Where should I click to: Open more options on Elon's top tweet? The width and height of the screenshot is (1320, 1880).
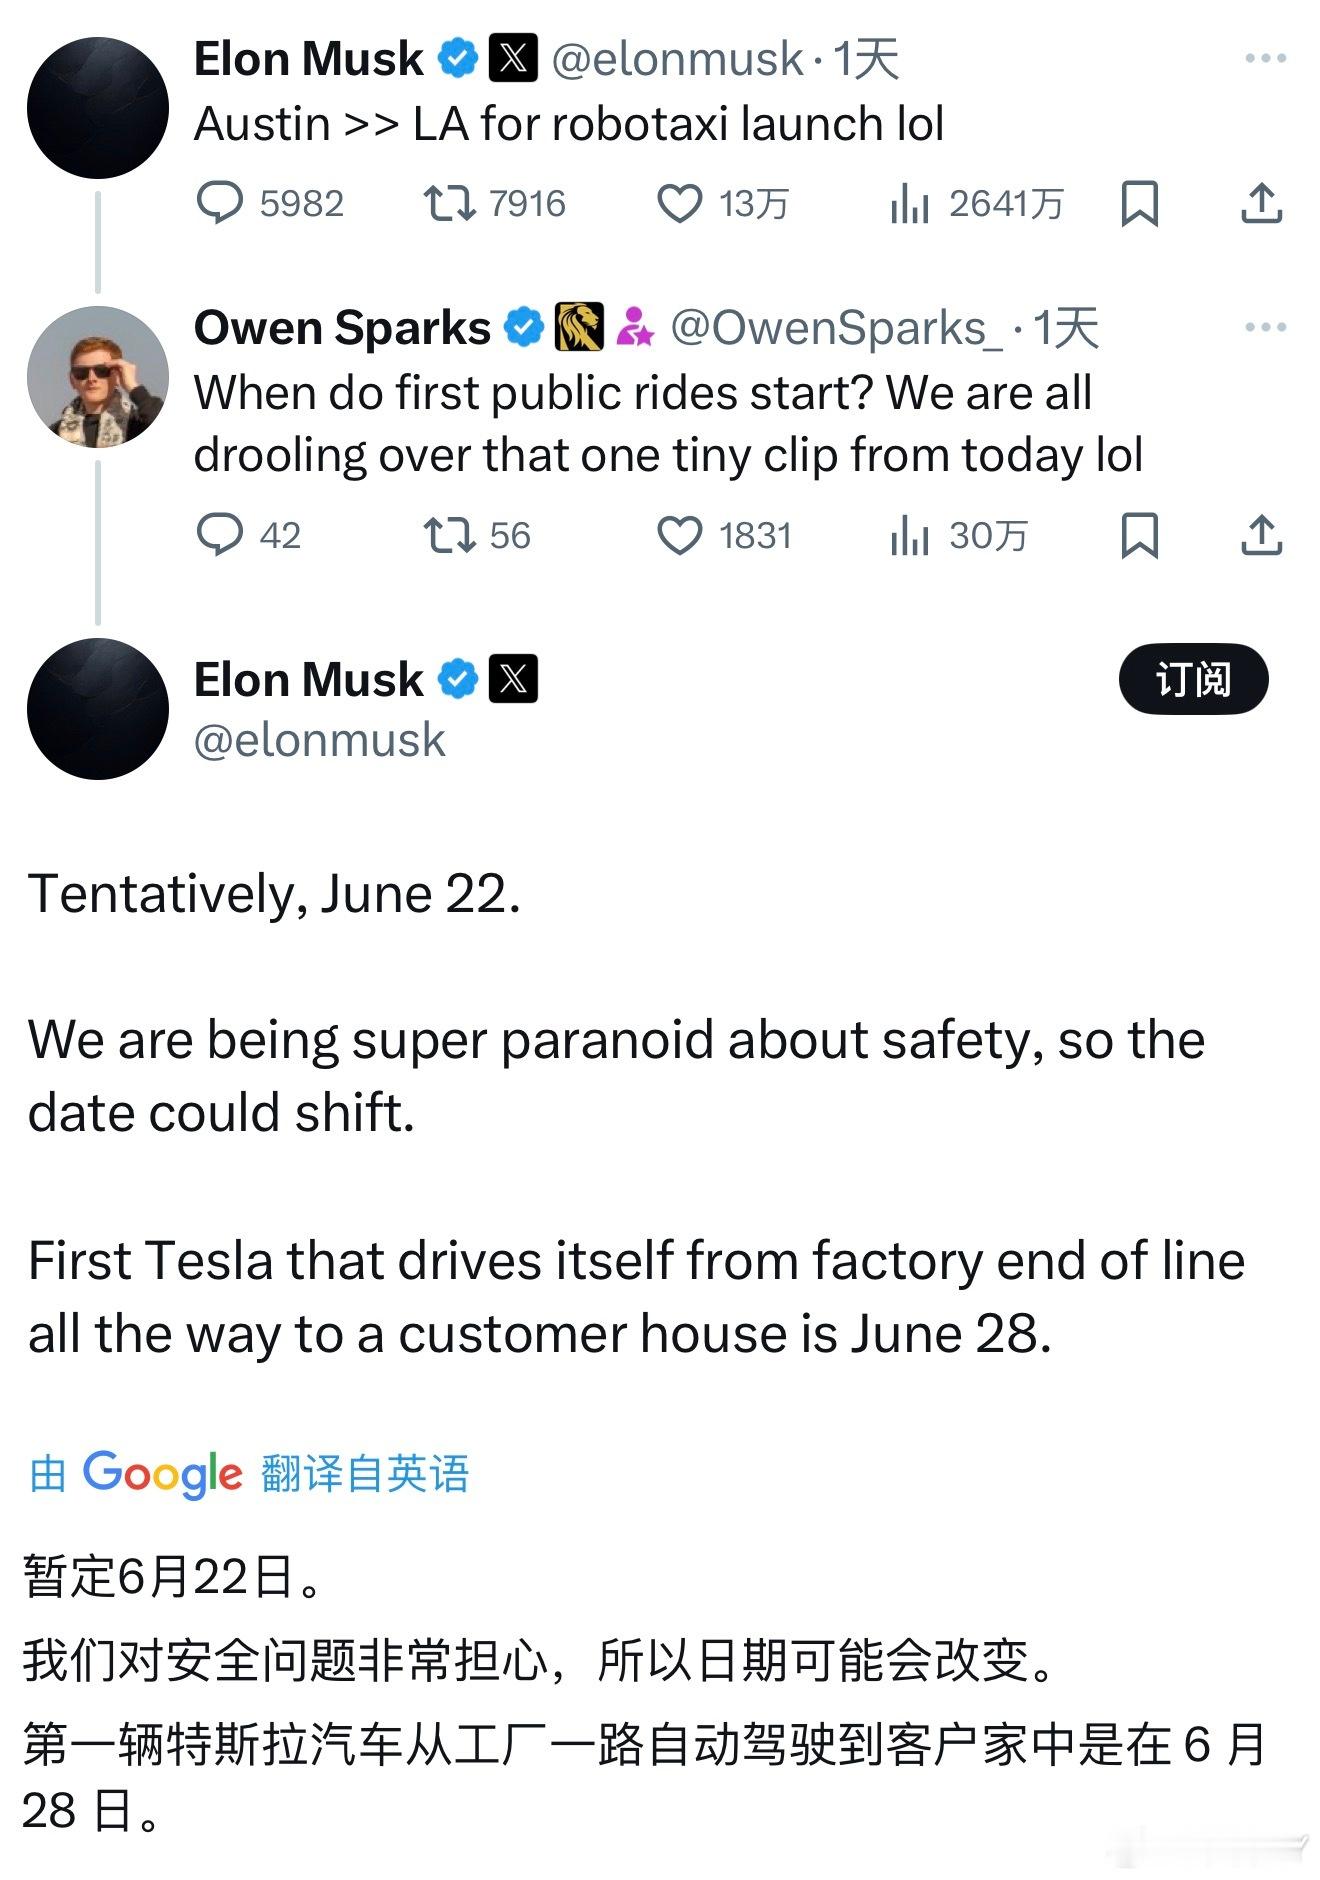click(x=1266, y=59)
